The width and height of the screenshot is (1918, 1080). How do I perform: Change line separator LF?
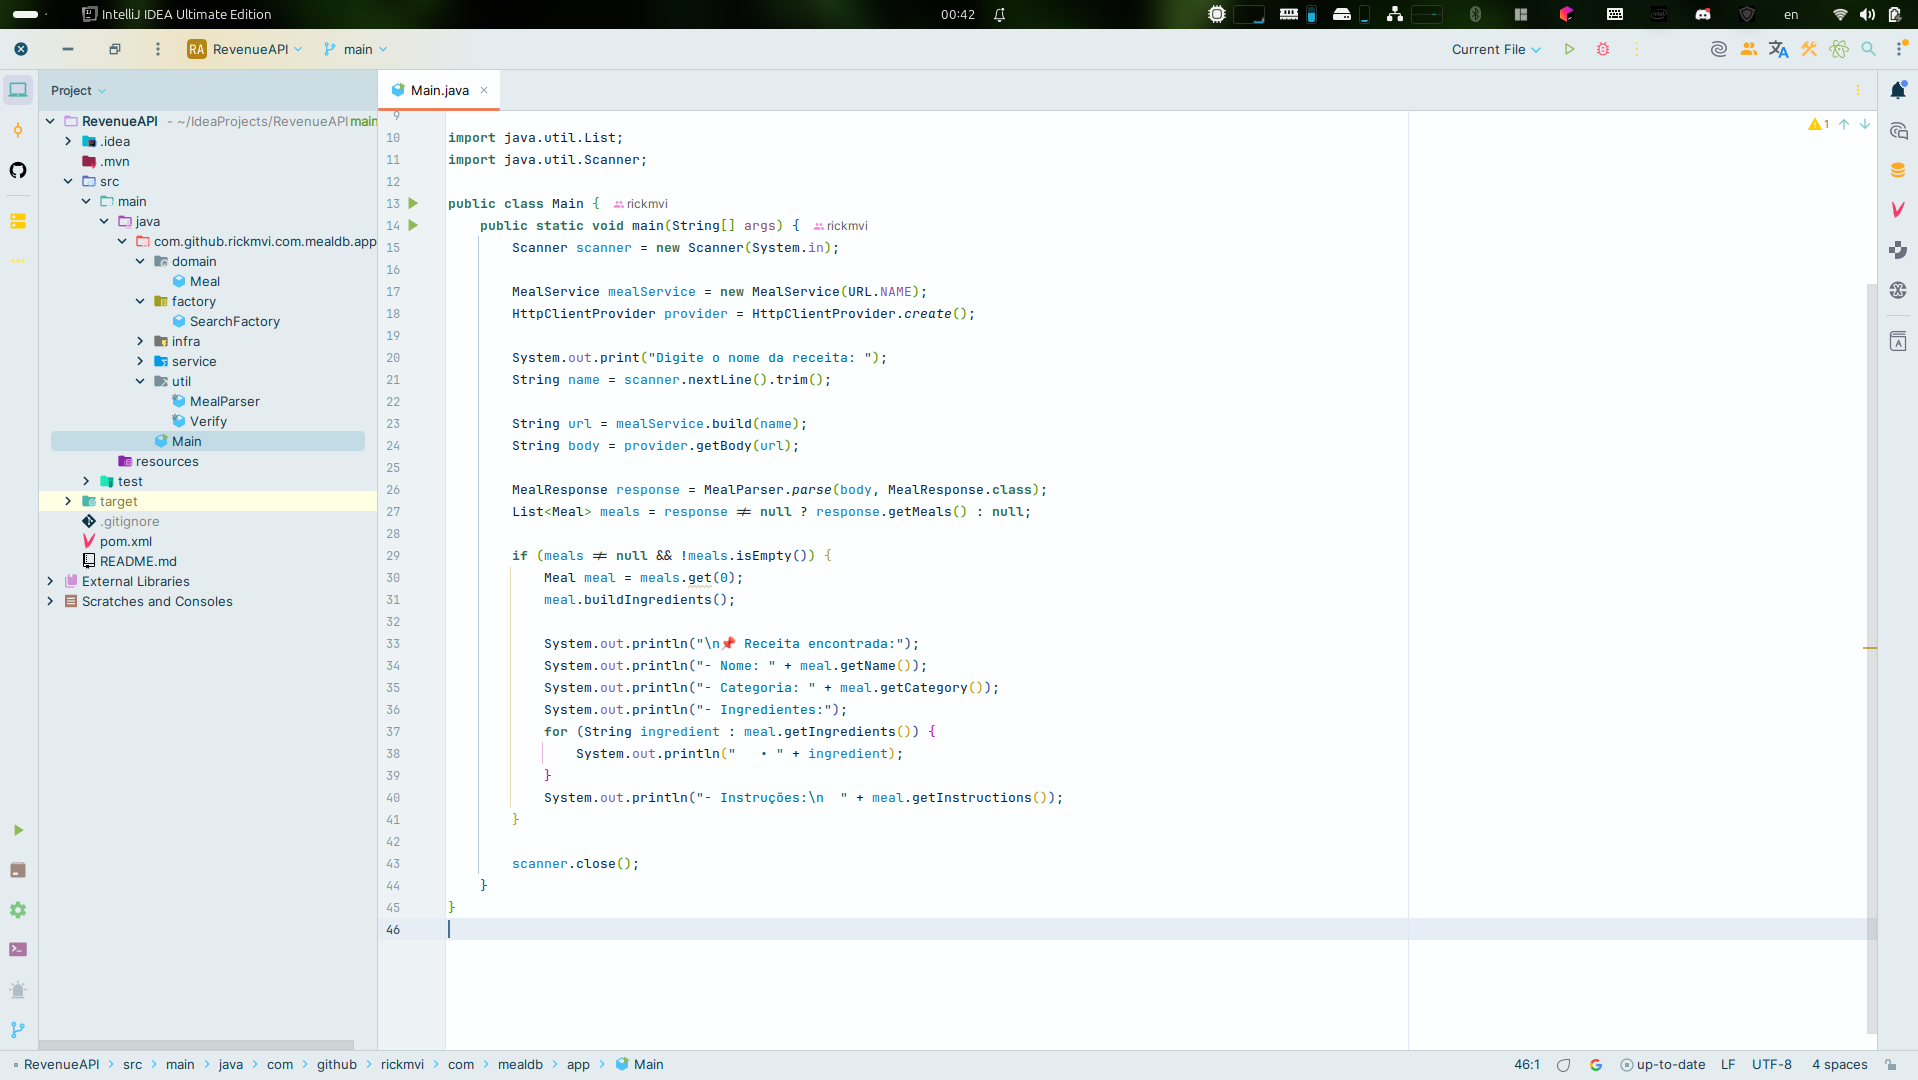(1728, 1064)
